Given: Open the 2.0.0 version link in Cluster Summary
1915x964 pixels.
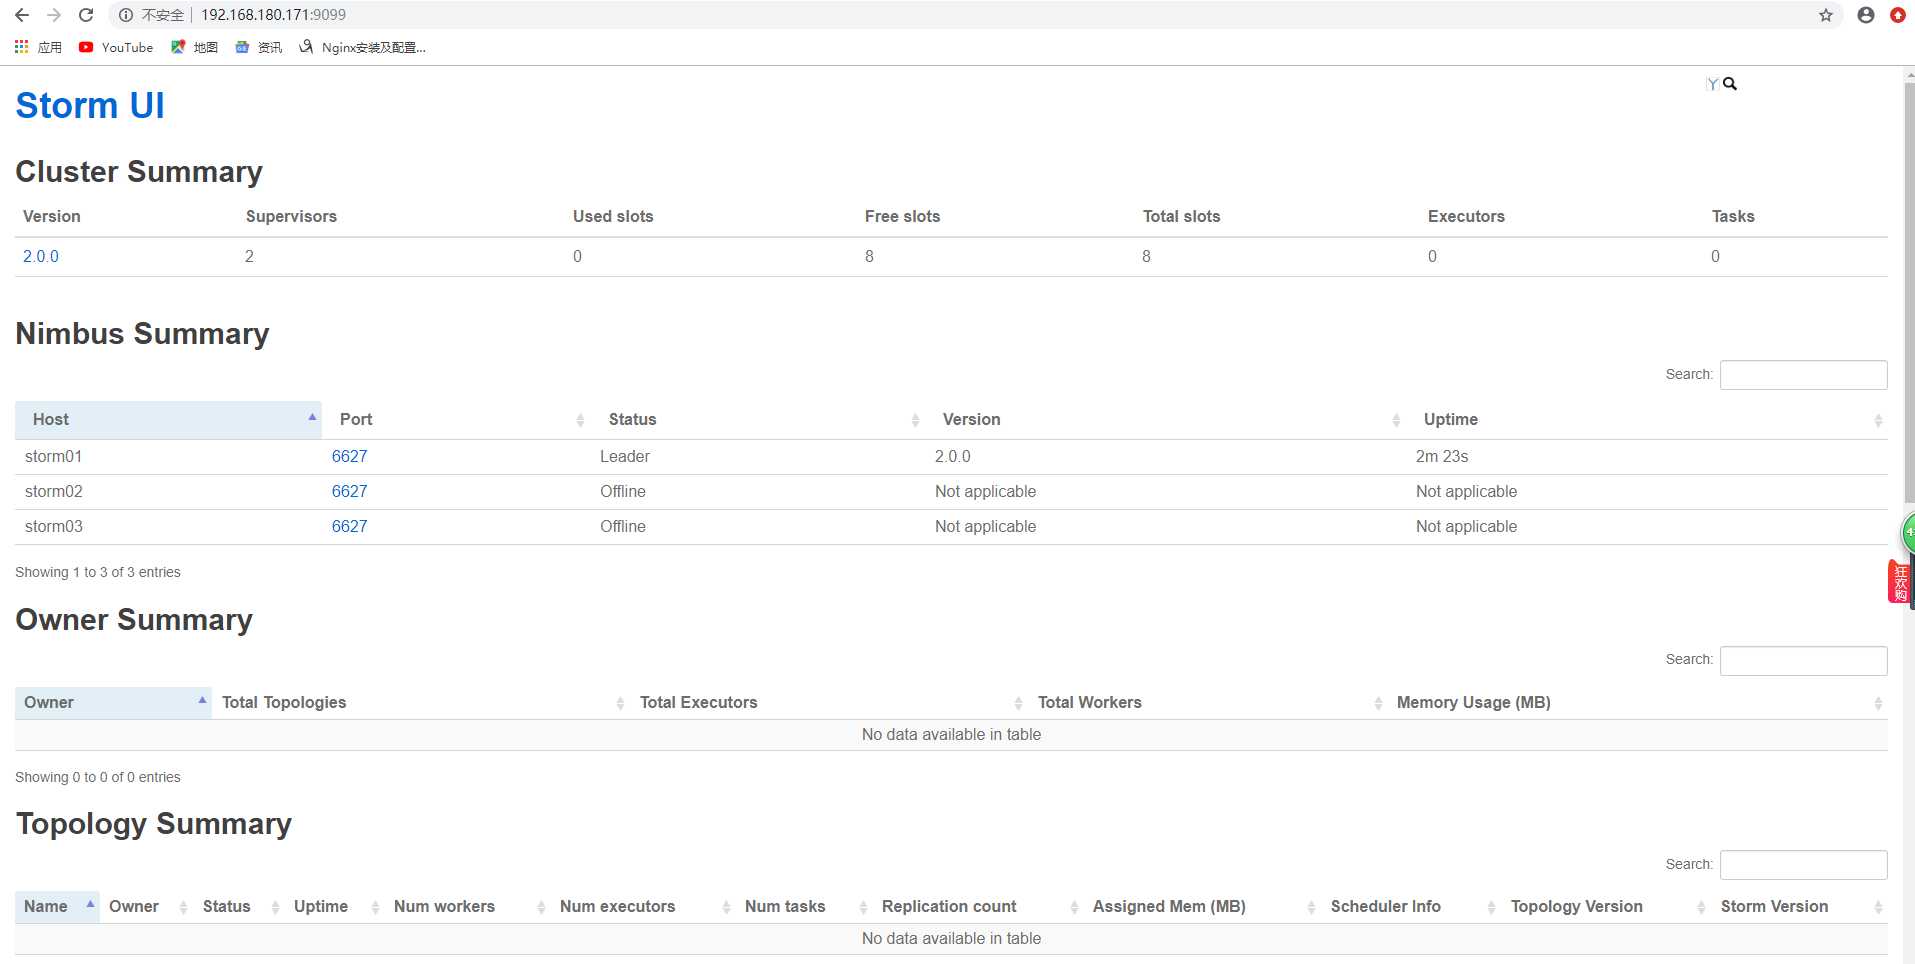Looking at the screenshot, I should [41, 256].
